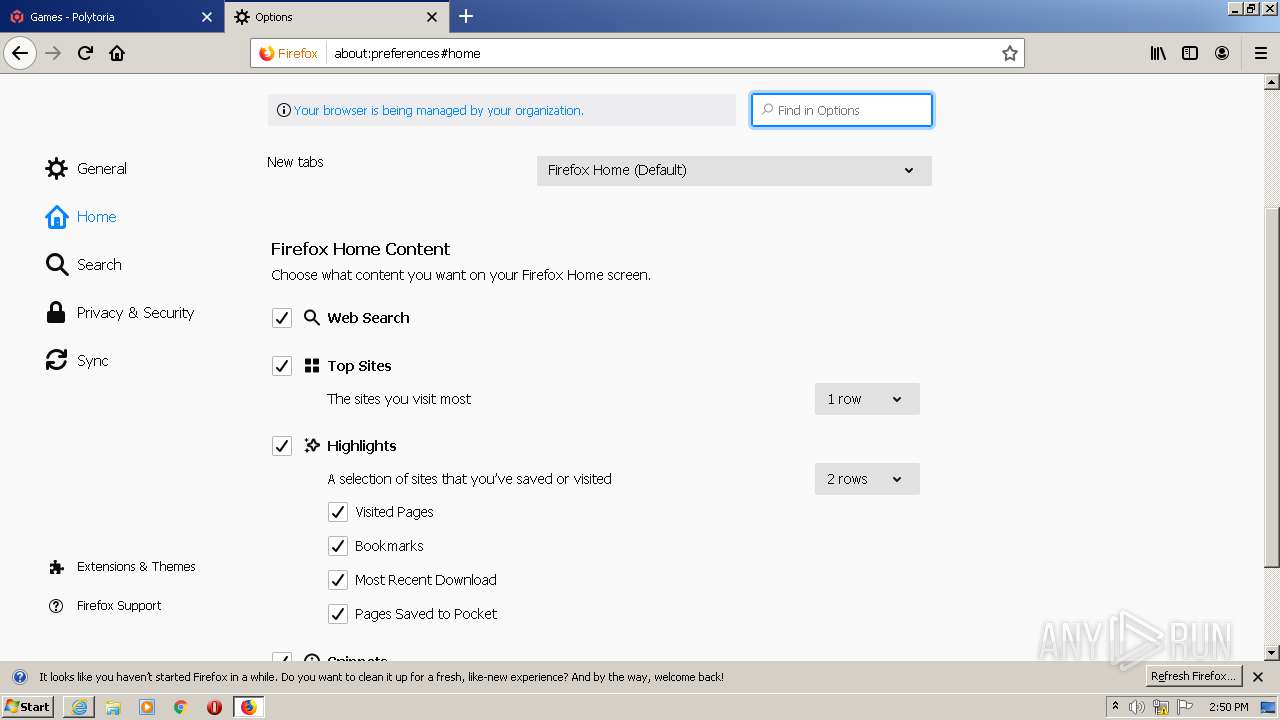This screenshot has height=720, width=1280.
Task: Click the Web Search magnifier icon
Action: click(x=312, y=318)
